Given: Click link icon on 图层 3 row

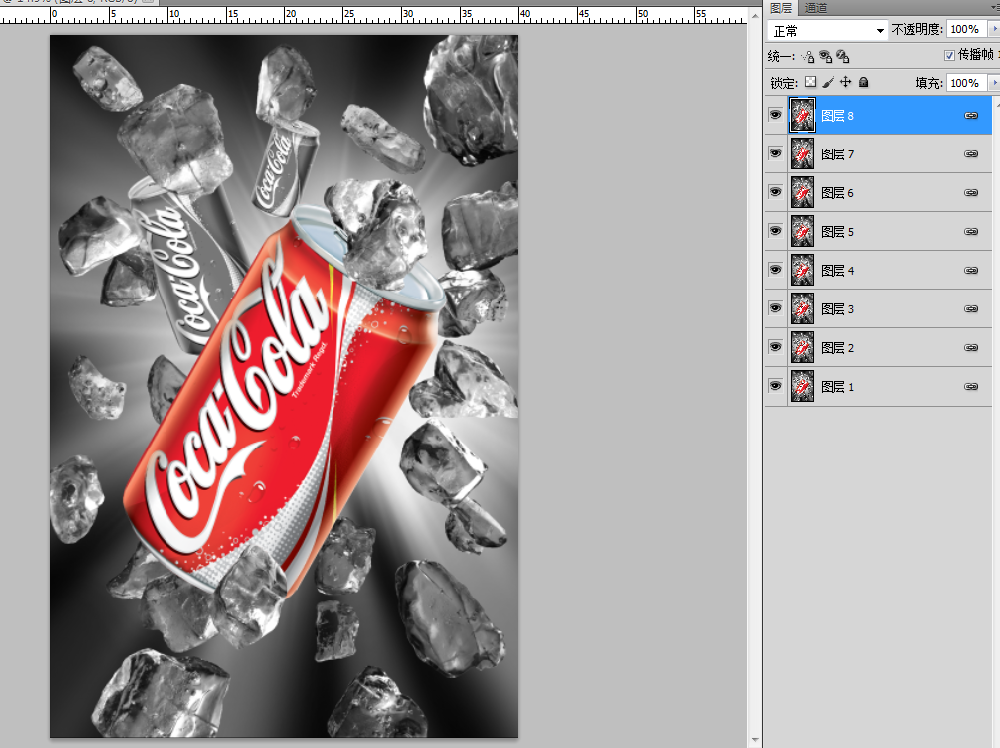Looking at the screenshot, I should tap(971, 309).
